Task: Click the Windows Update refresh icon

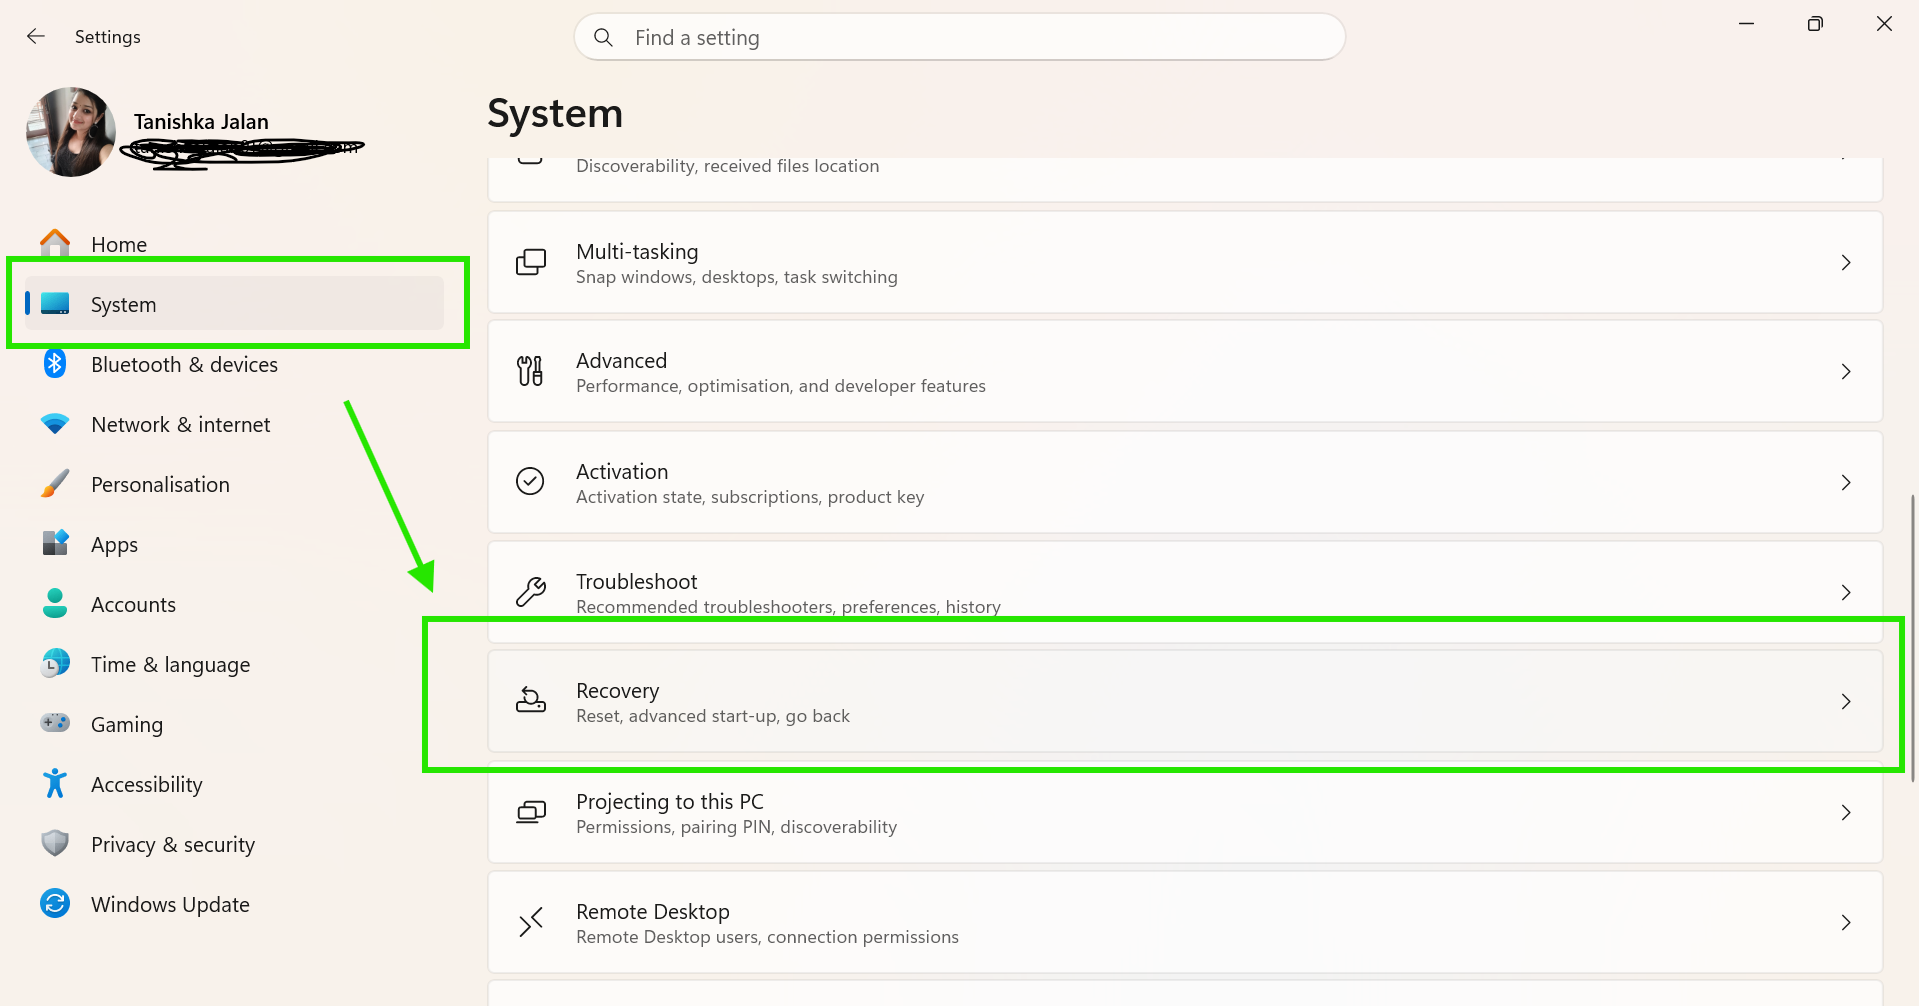Action: point(55,904)
